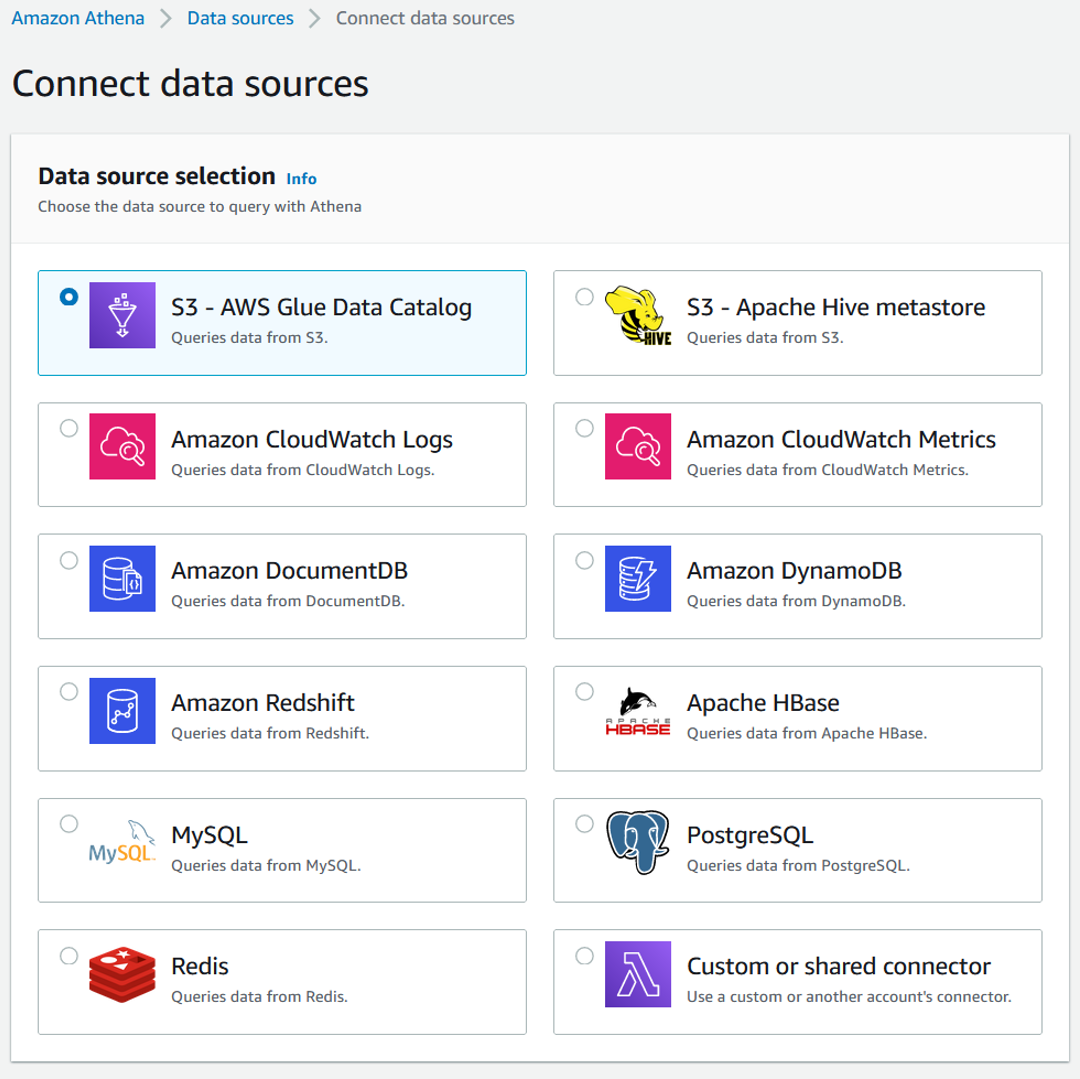Open the Data sources breadcrumb link
Viewport: 1080px width, 1079px height.
tap(240, 18)
